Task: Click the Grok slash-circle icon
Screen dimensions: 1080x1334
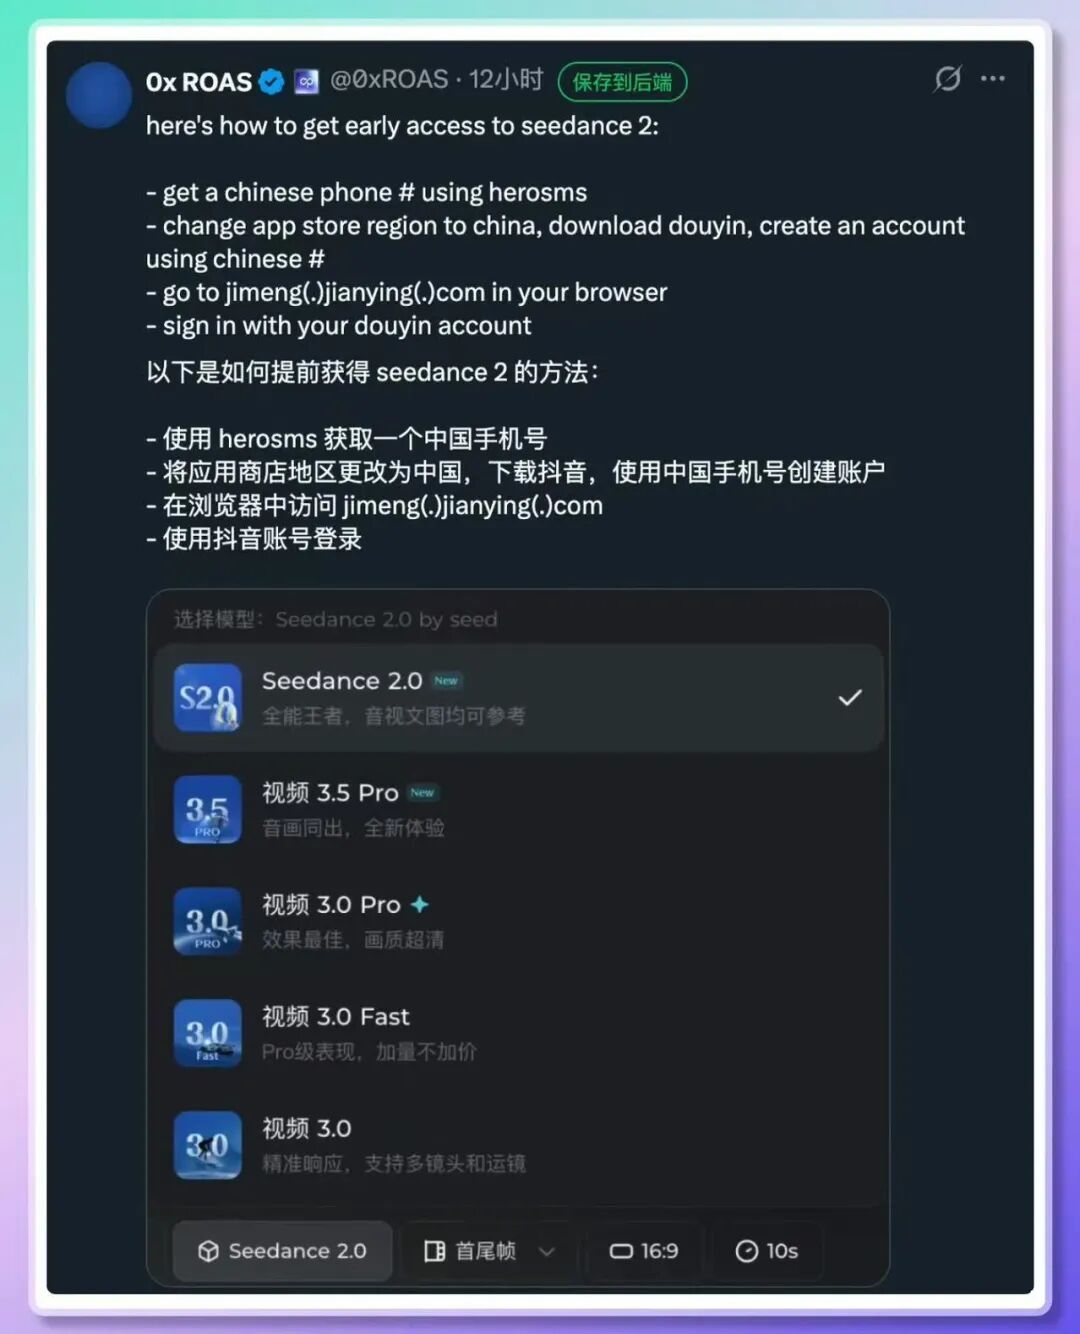Action: [947, 78]
